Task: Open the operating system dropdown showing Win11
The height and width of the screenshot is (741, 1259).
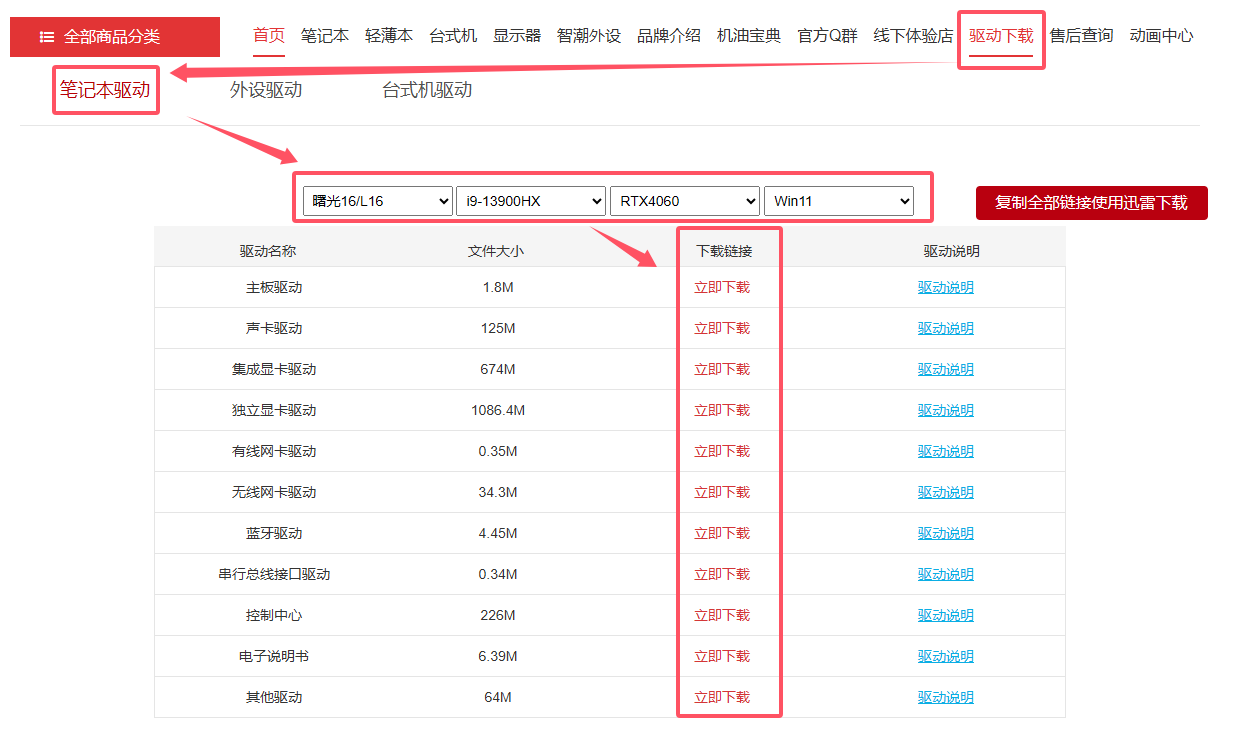Action: (838, 200)
